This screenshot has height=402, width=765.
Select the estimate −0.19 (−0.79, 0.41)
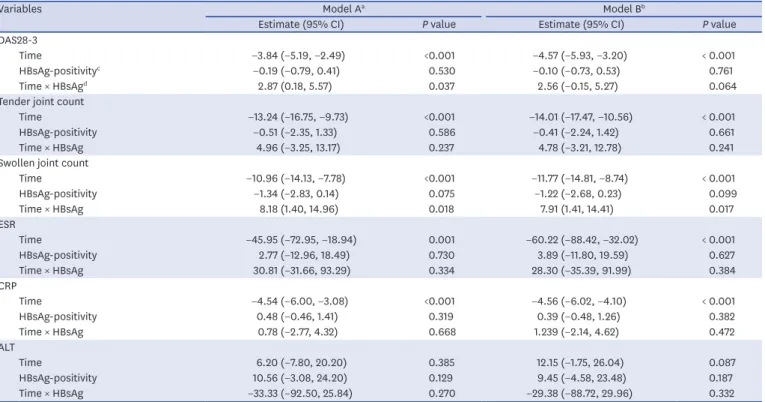point(296,71)
